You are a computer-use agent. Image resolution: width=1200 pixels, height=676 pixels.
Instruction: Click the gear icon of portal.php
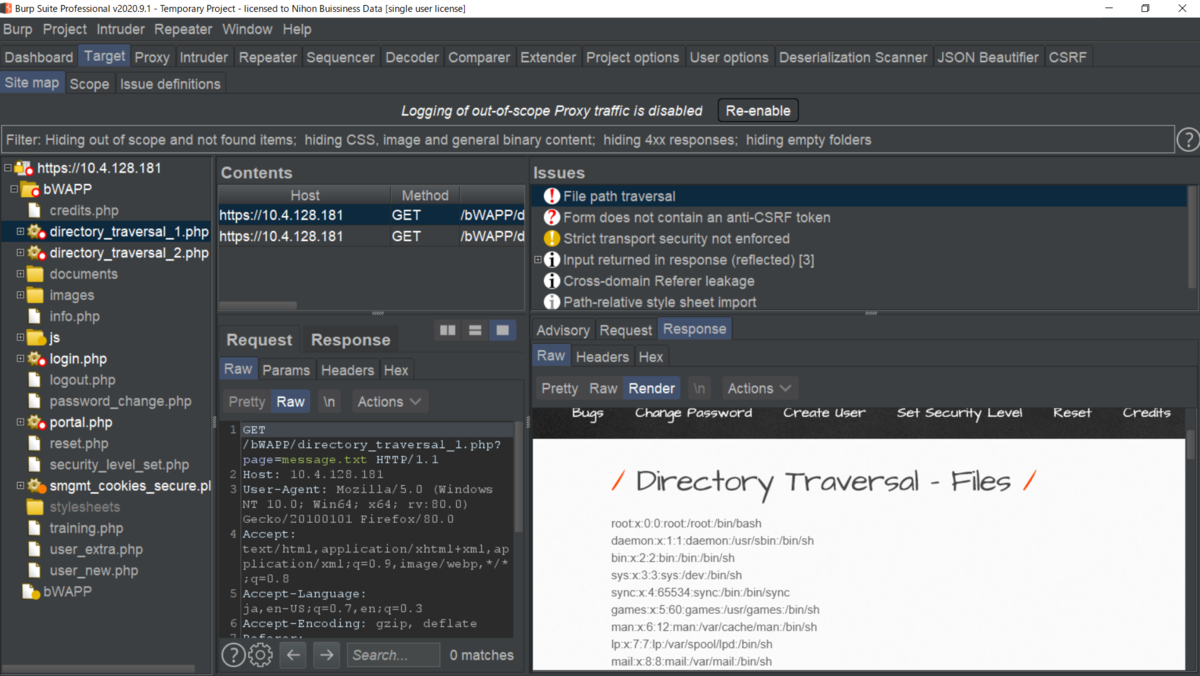pos(36,422)
